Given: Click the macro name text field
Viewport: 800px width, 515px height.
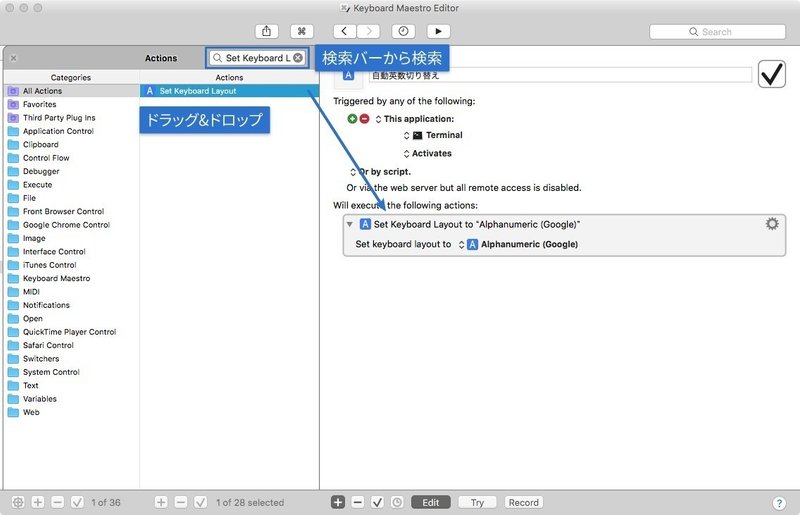Looking at the screenshot, I should tap(560, 76).
